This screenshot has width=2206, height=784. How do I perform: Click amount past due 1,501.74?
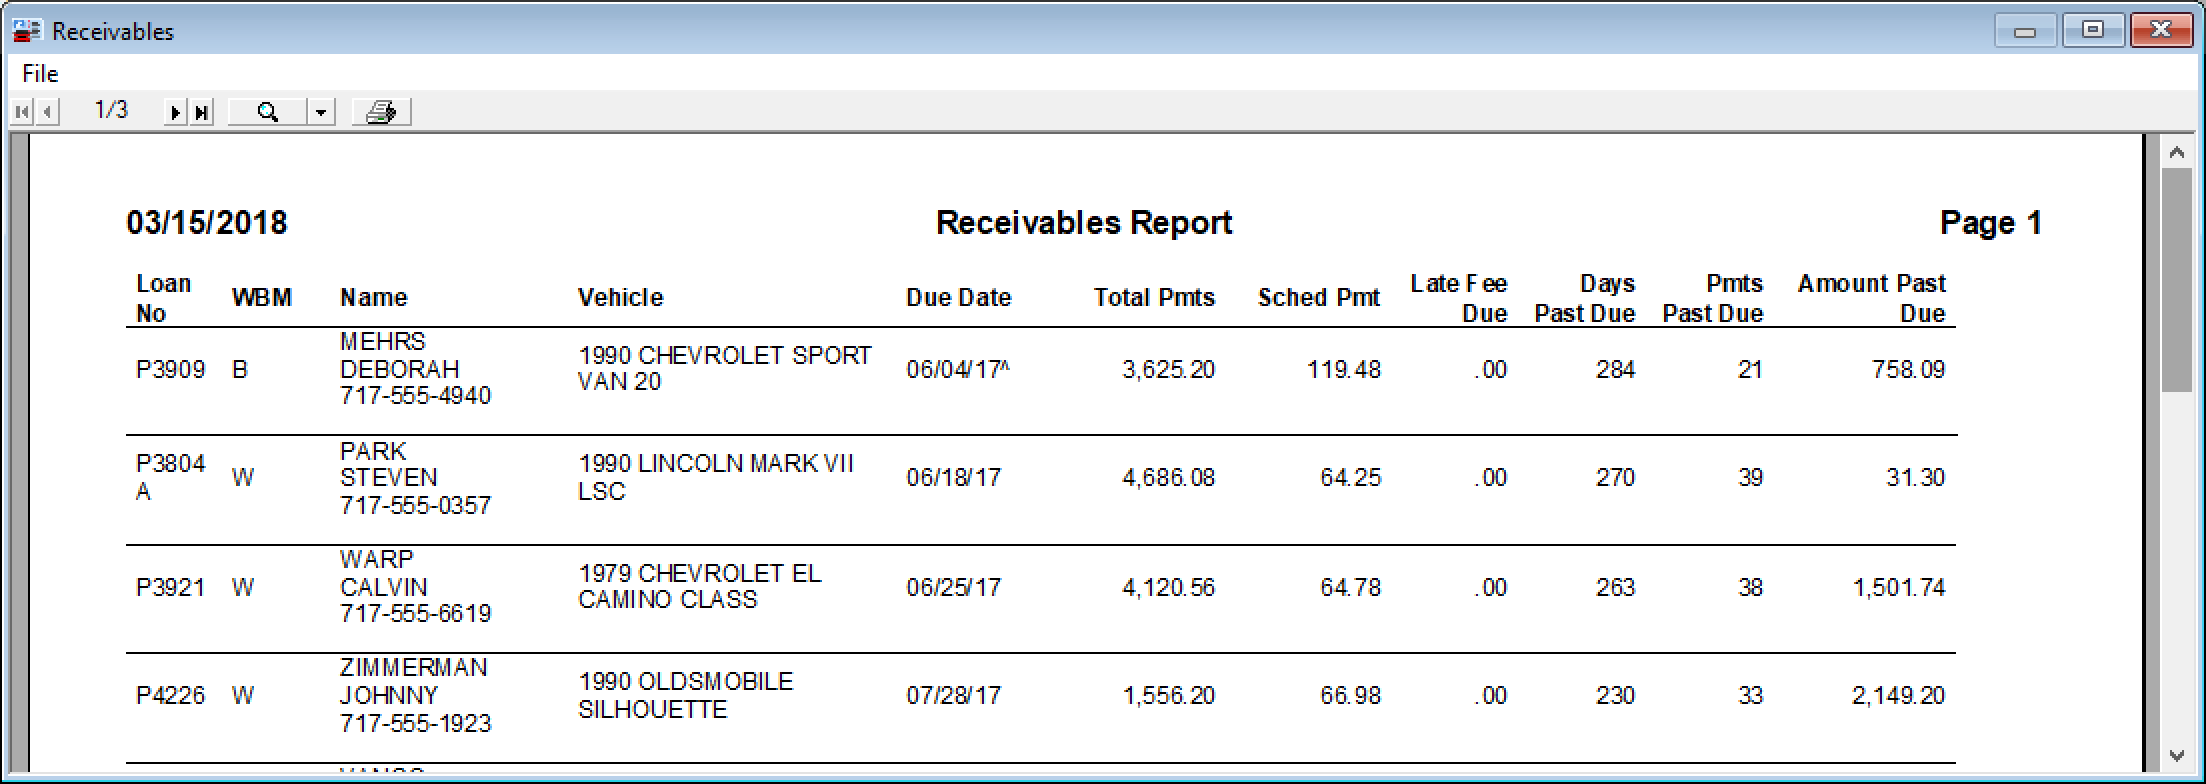point(1899,588)
